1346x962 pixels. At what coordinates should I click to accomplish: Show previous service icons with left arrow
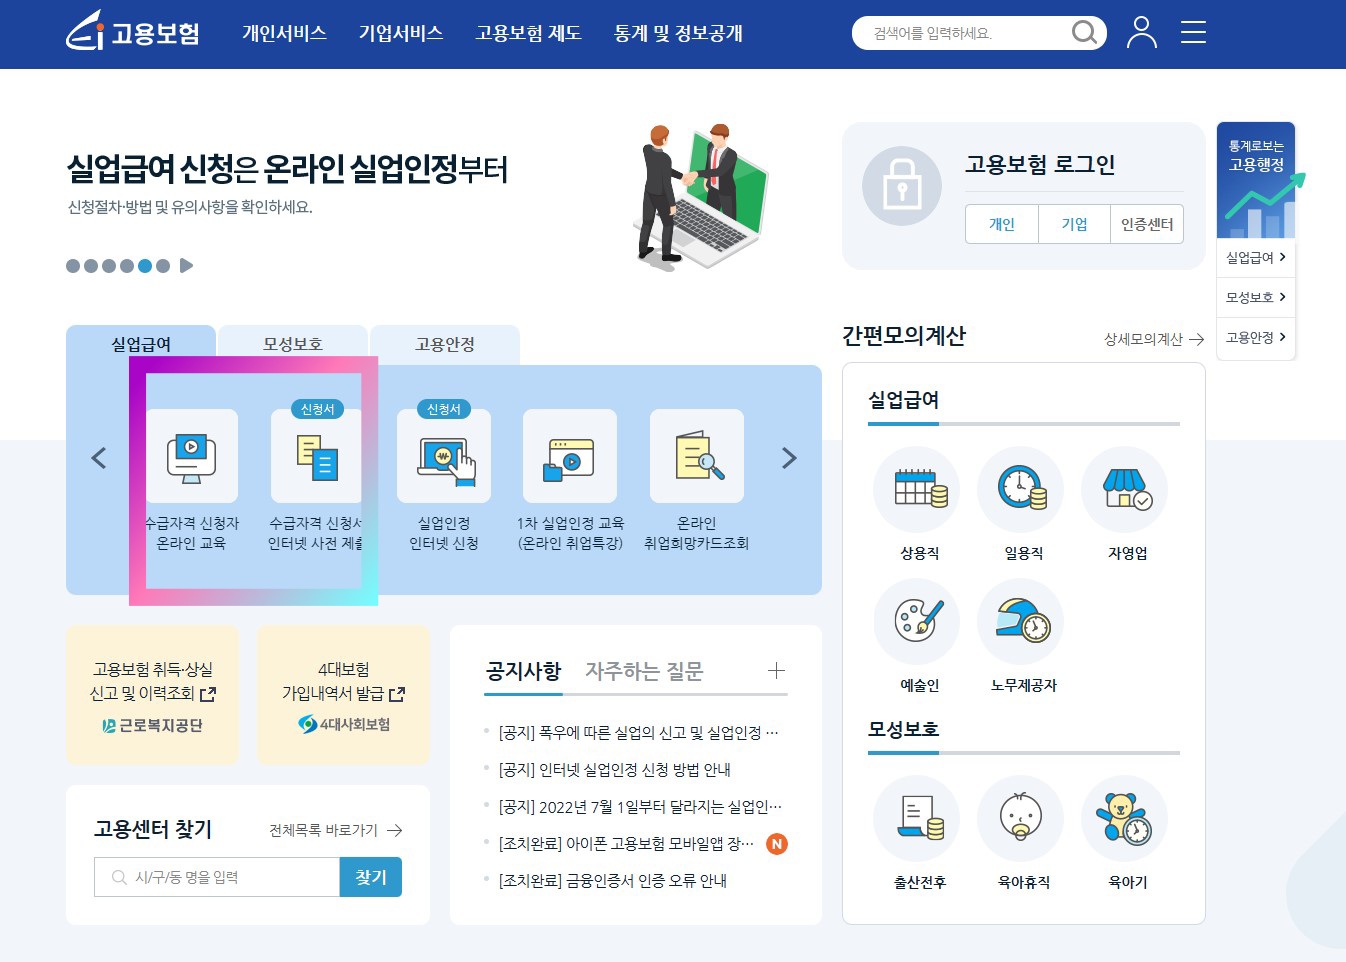click(x=98, y=458)
